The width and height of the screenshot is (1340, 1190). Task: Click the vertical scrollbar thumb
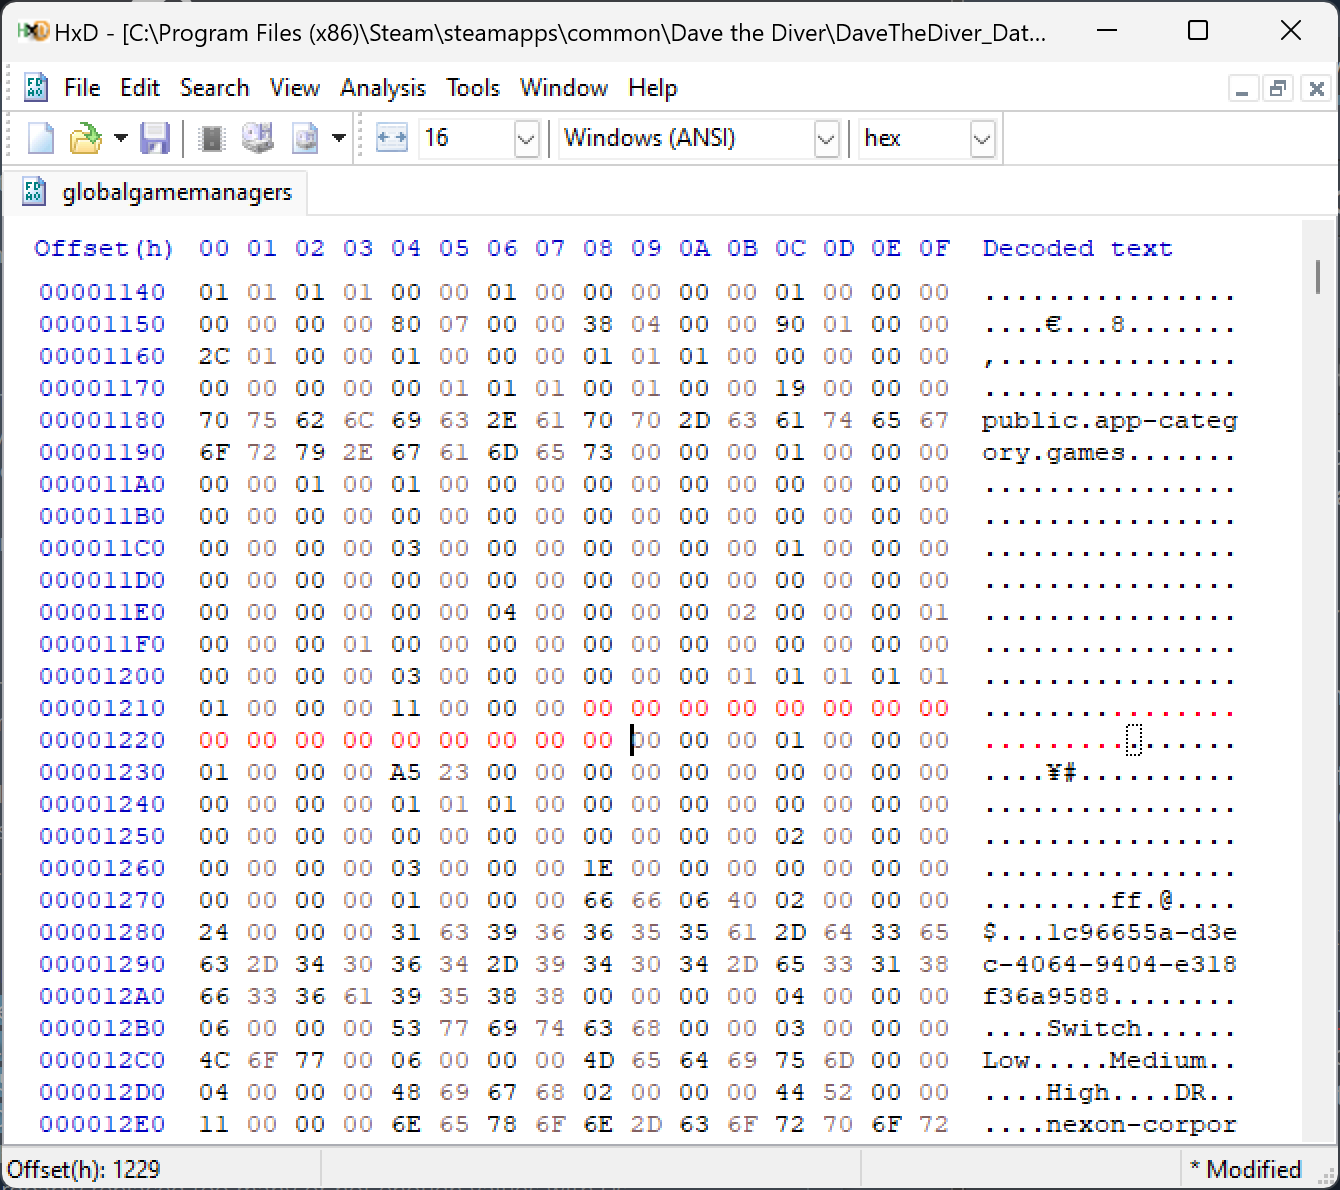coord(1318,277)
